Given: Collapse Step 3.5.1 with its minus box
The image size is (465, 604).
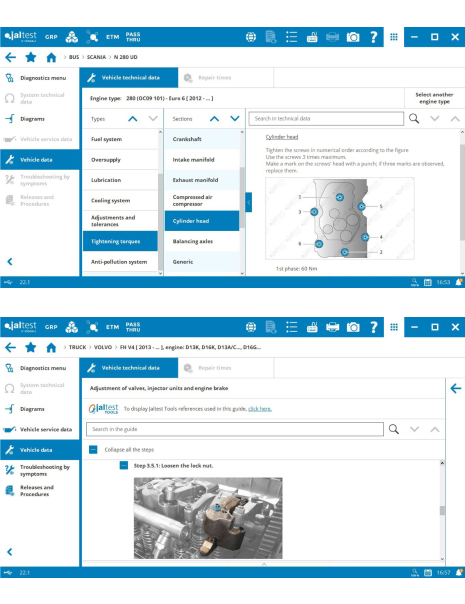Looking at the screenshot, I should [x=124, y=466].
